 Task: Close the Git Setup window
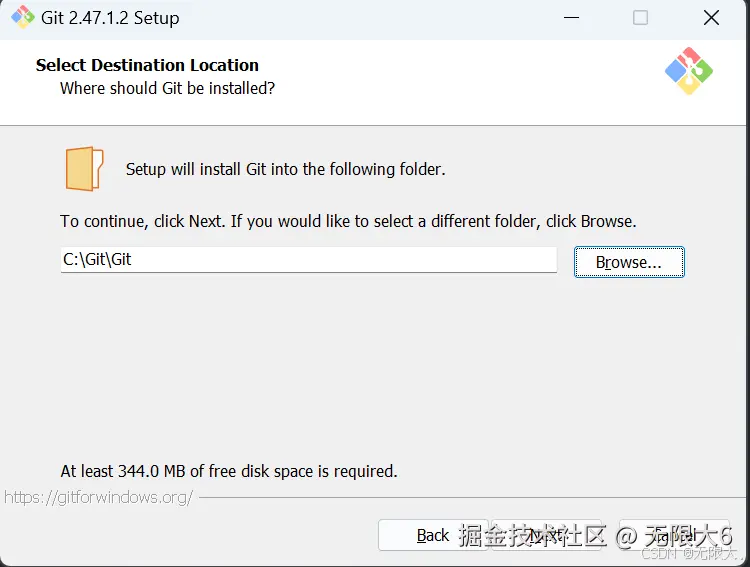pos(711,18)
